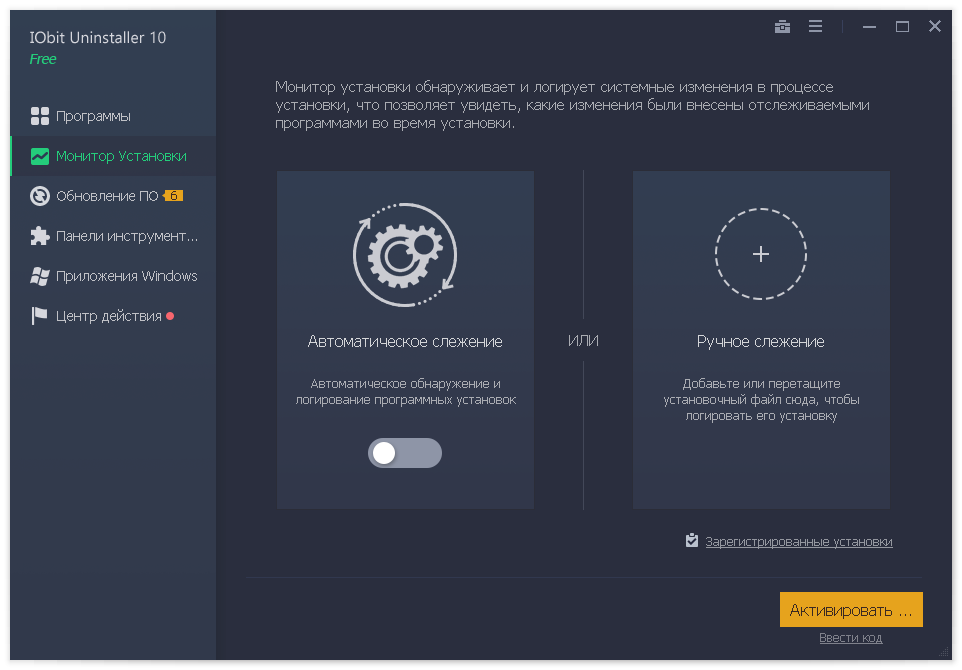Switch to Приложения Windows section
Screen dimensions: 962x670
coord(114,276)
